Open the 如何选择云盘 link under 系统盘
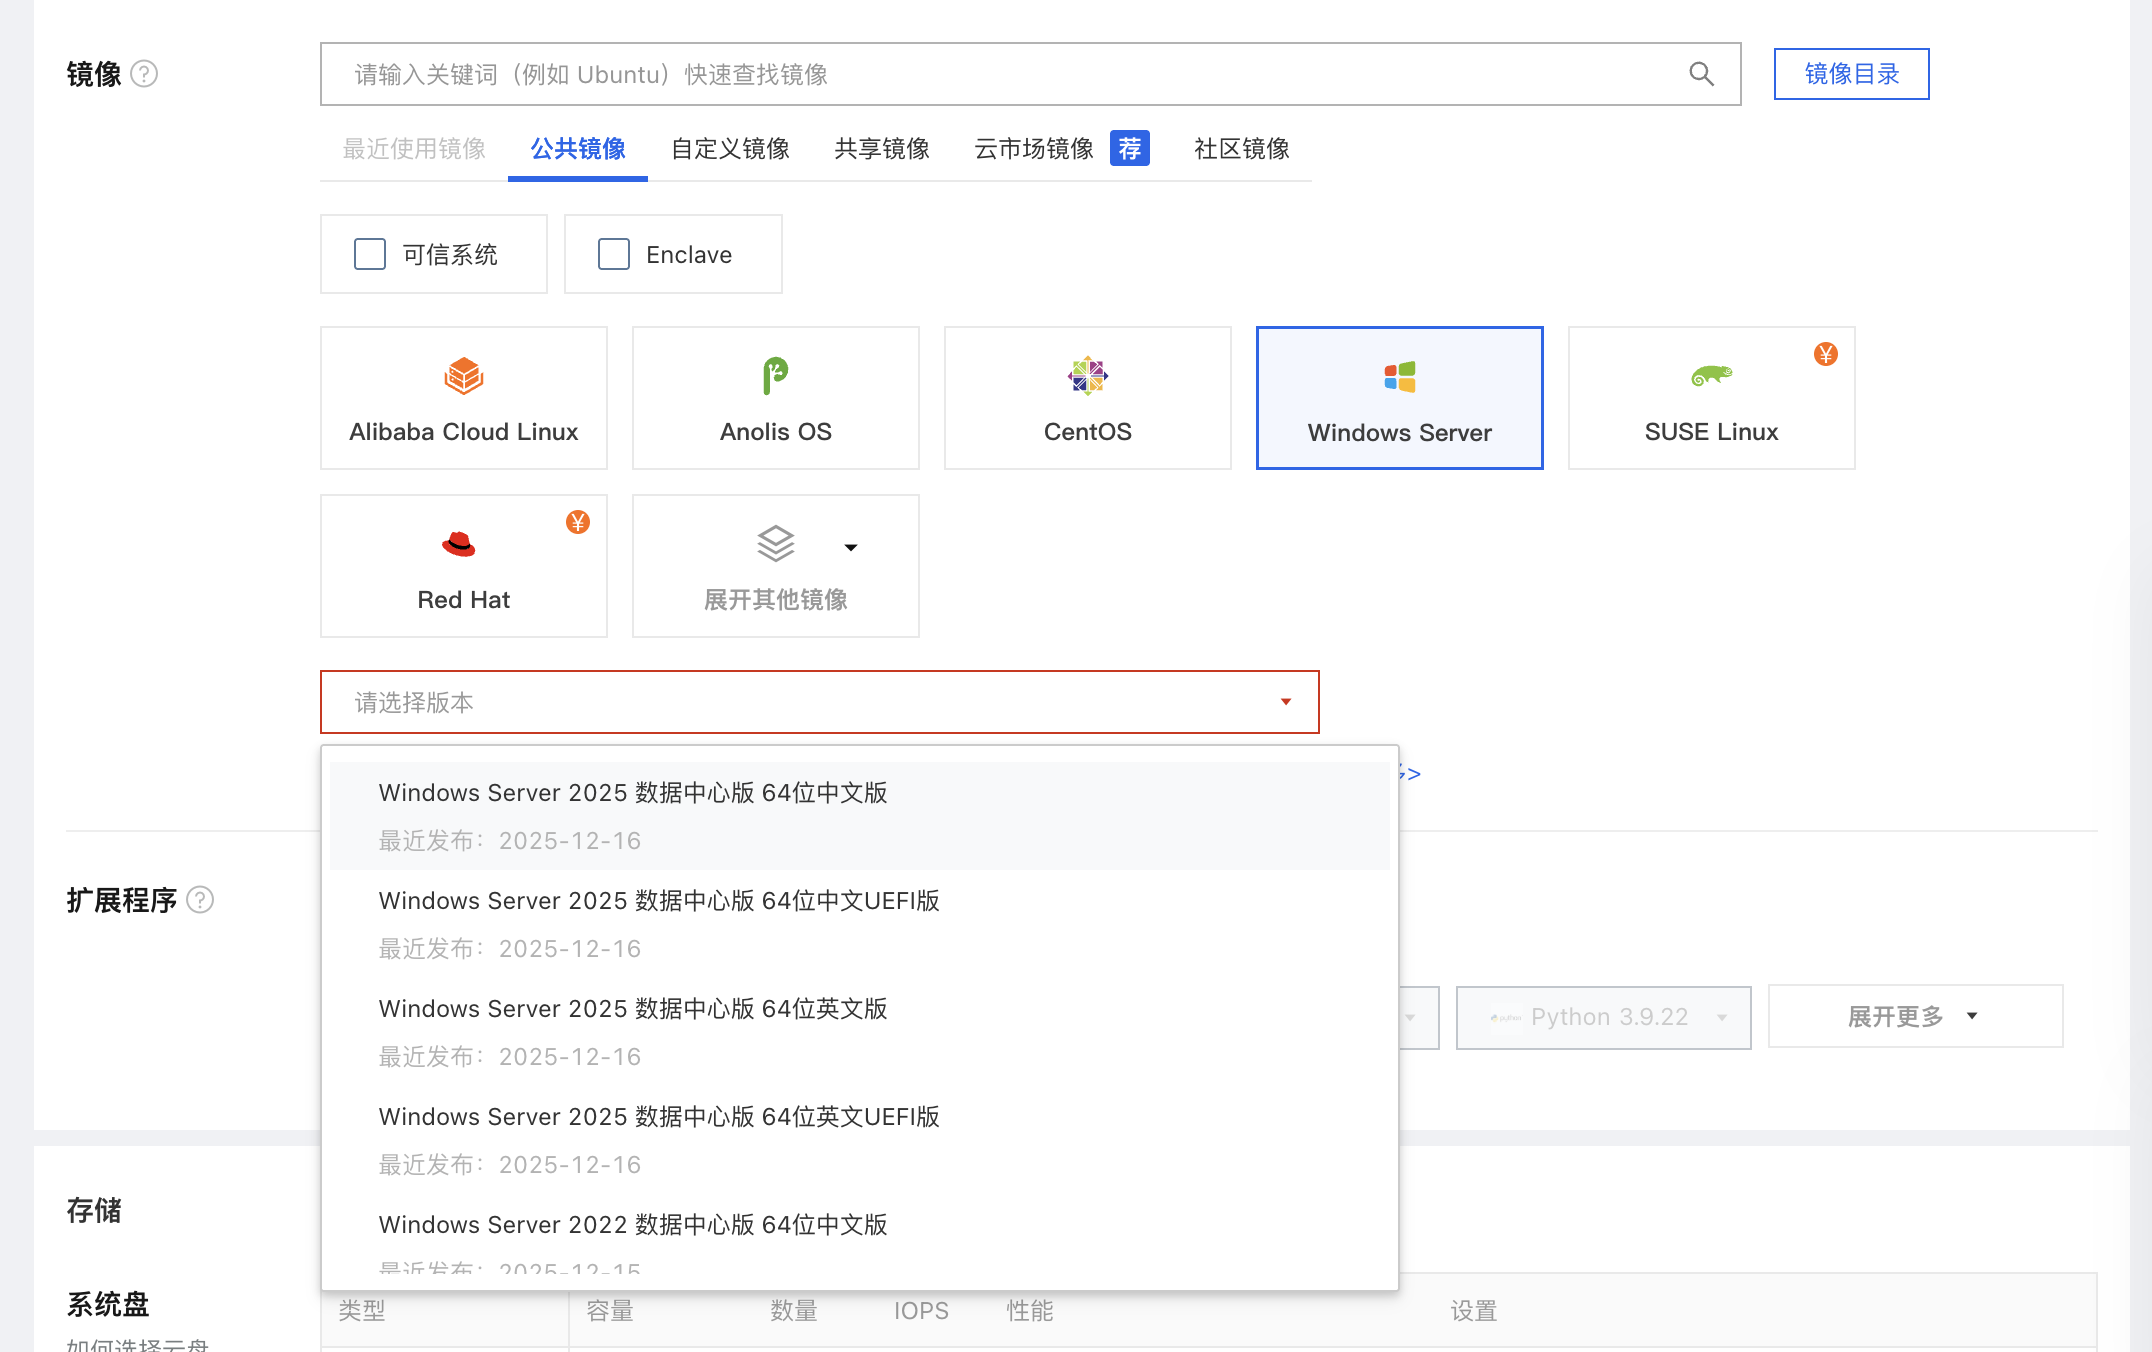This screenshot has height=1352, width=2152. 138,1344
